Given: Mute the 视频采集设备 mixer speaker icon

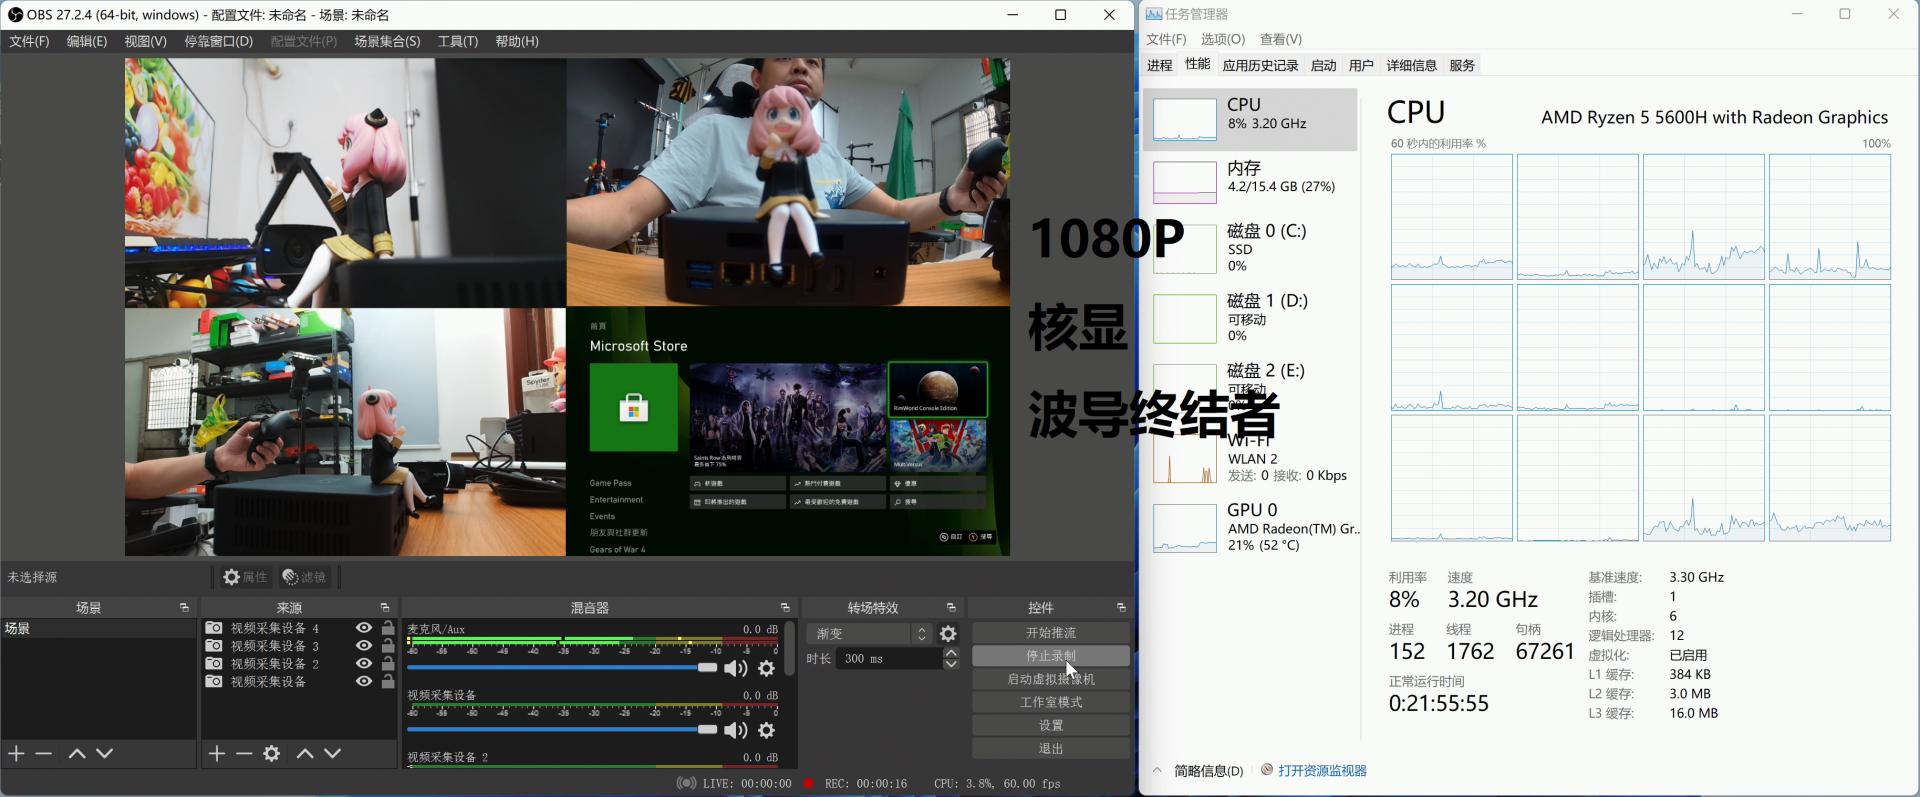Looking at the screenshot, I should coord(736,730).
